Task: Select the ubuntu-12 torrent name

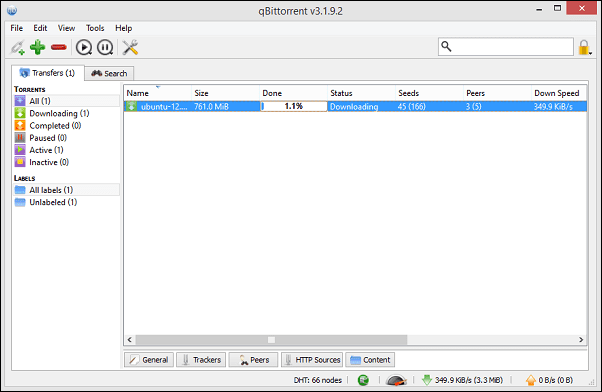Action: point(164,107)
